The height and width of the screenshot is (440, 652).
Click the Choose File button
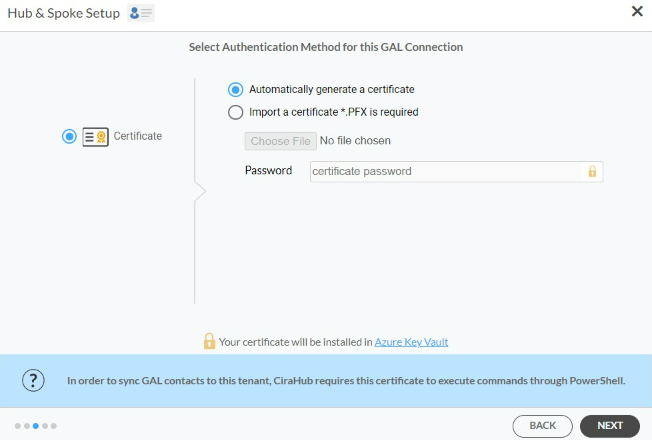coord(280,141)
